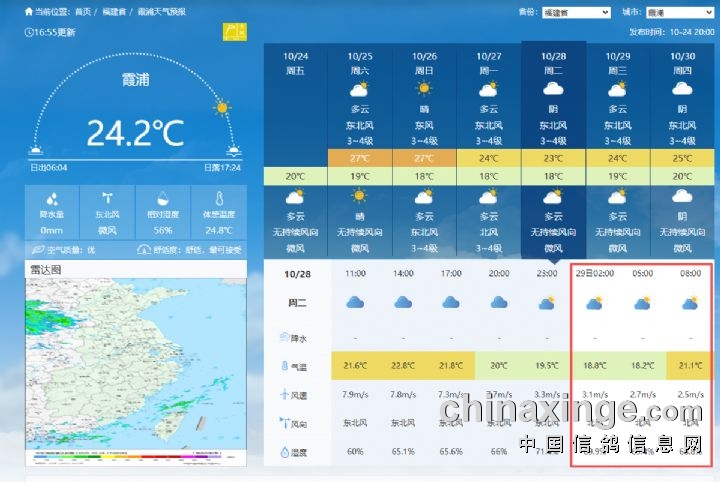720x482 pixels.
Task: Select the 10/28 周二 forecast tab
Action: [x=553, y=63]
